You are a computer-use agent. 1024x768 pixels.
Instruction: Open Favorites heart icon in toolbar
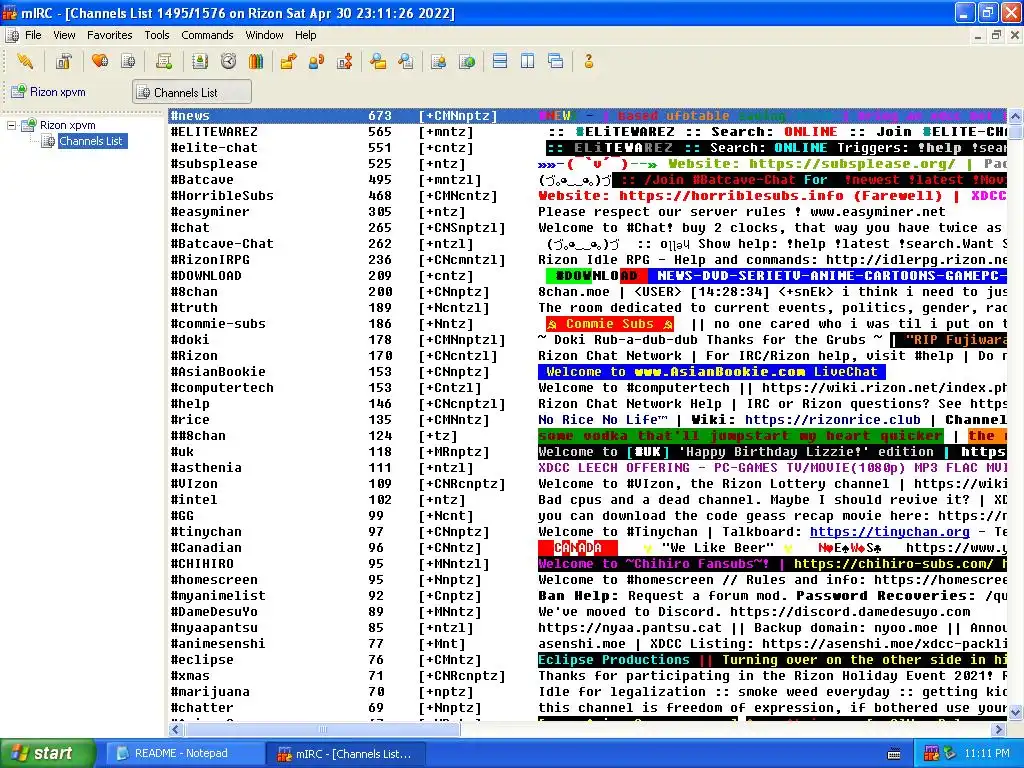100,61
